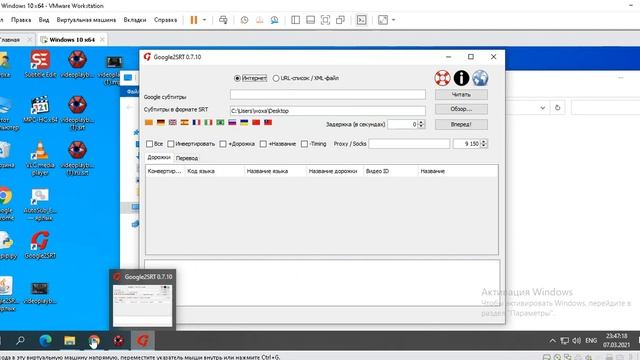Open taskbar search magnifier

[20, 340]
